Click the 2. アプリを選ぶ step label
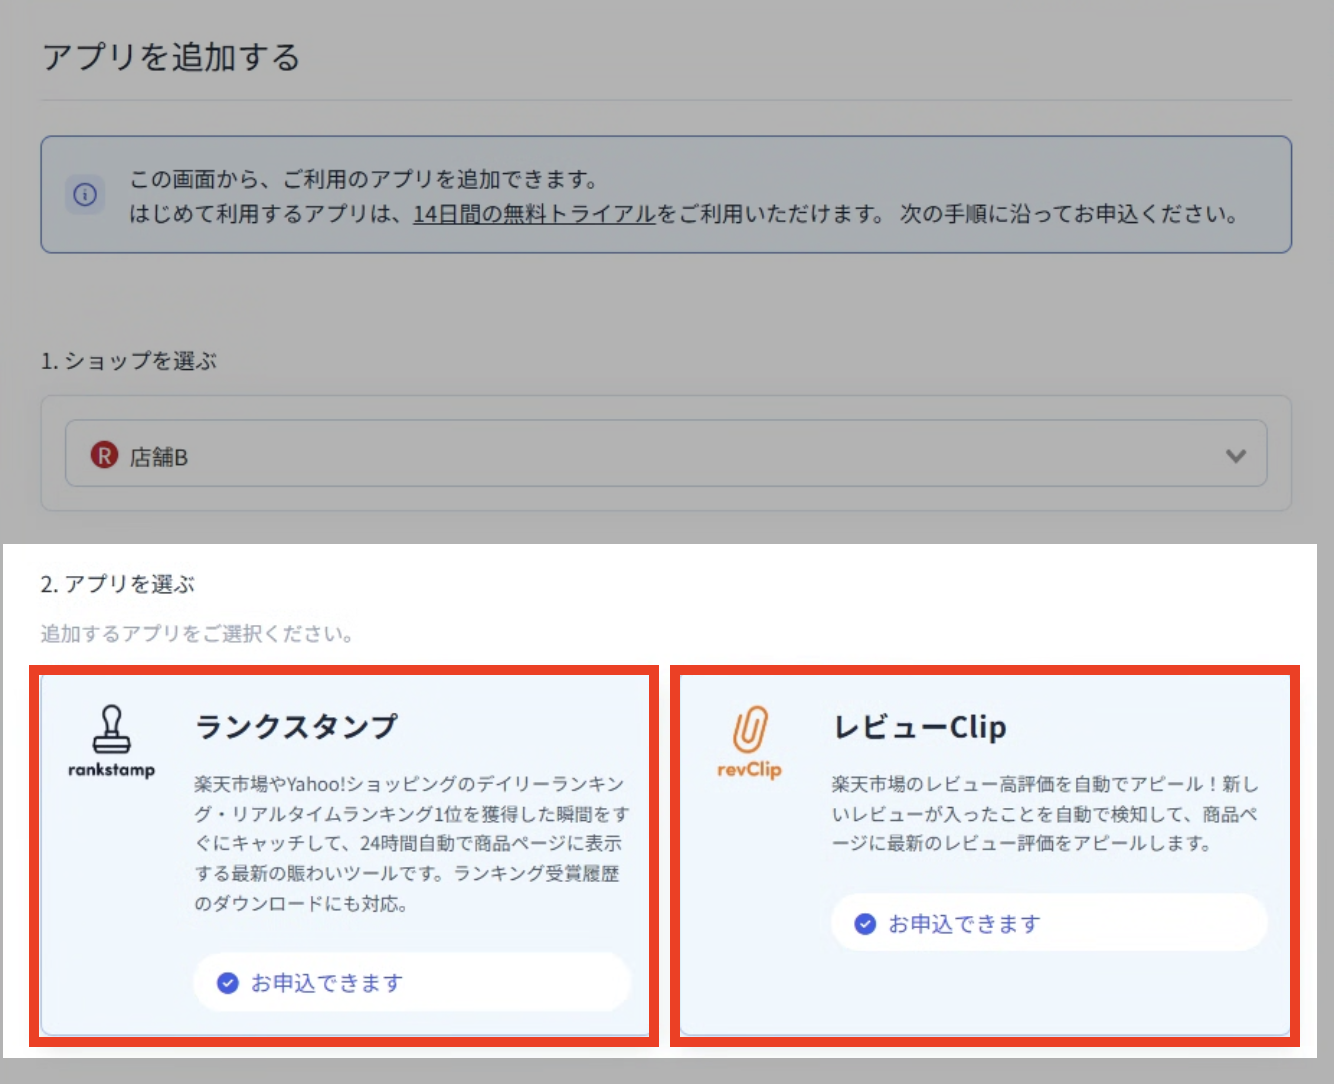The width and height of the screenshot is (1334, 1084). click(117, 584)
